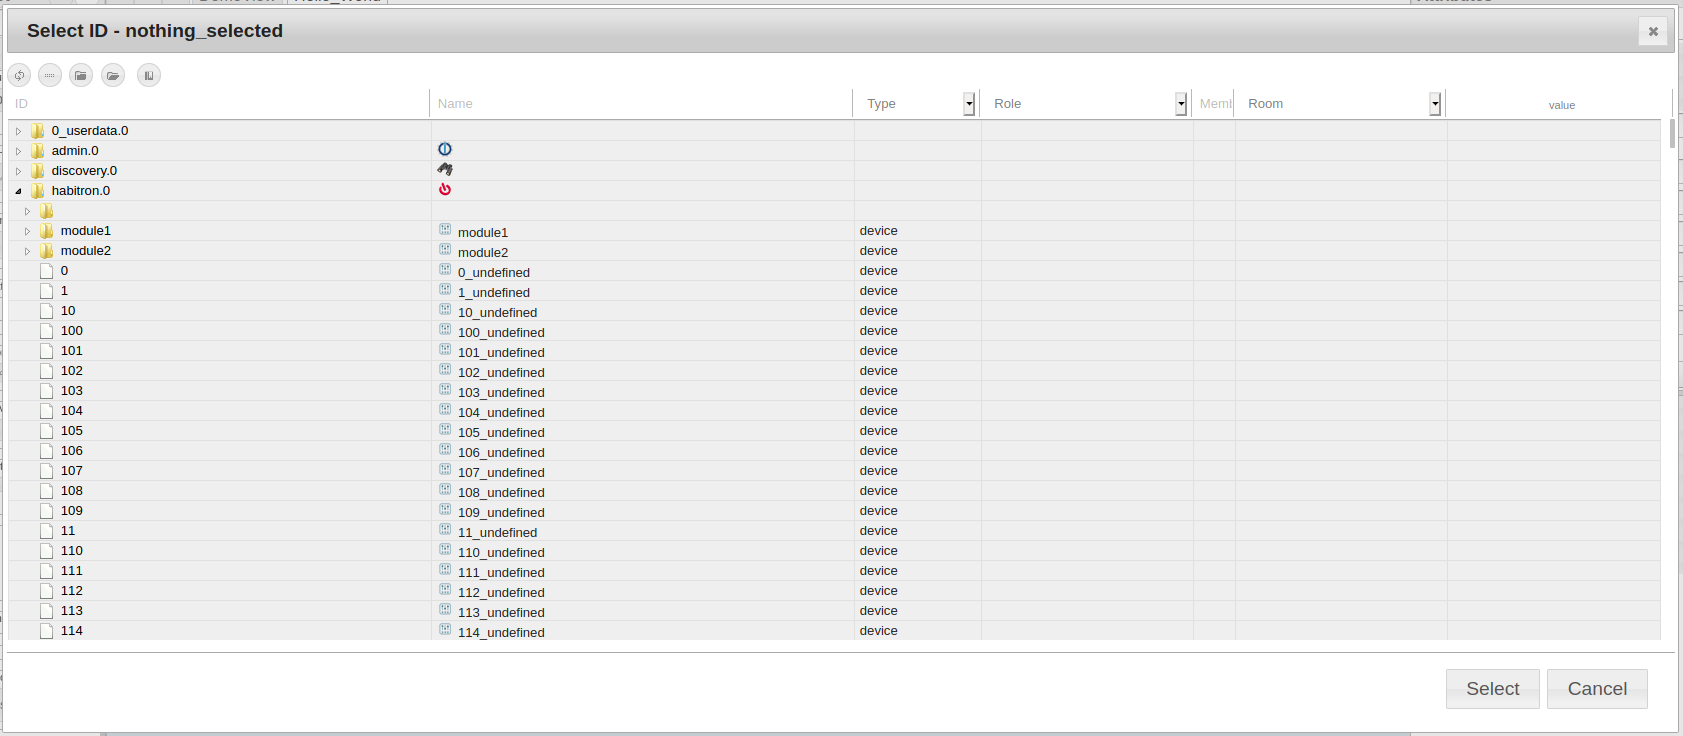Expand the admin.0 tree node
The width and height of the screenshot is (1683, 736).
pyautogui.click(x=18, y=151)
